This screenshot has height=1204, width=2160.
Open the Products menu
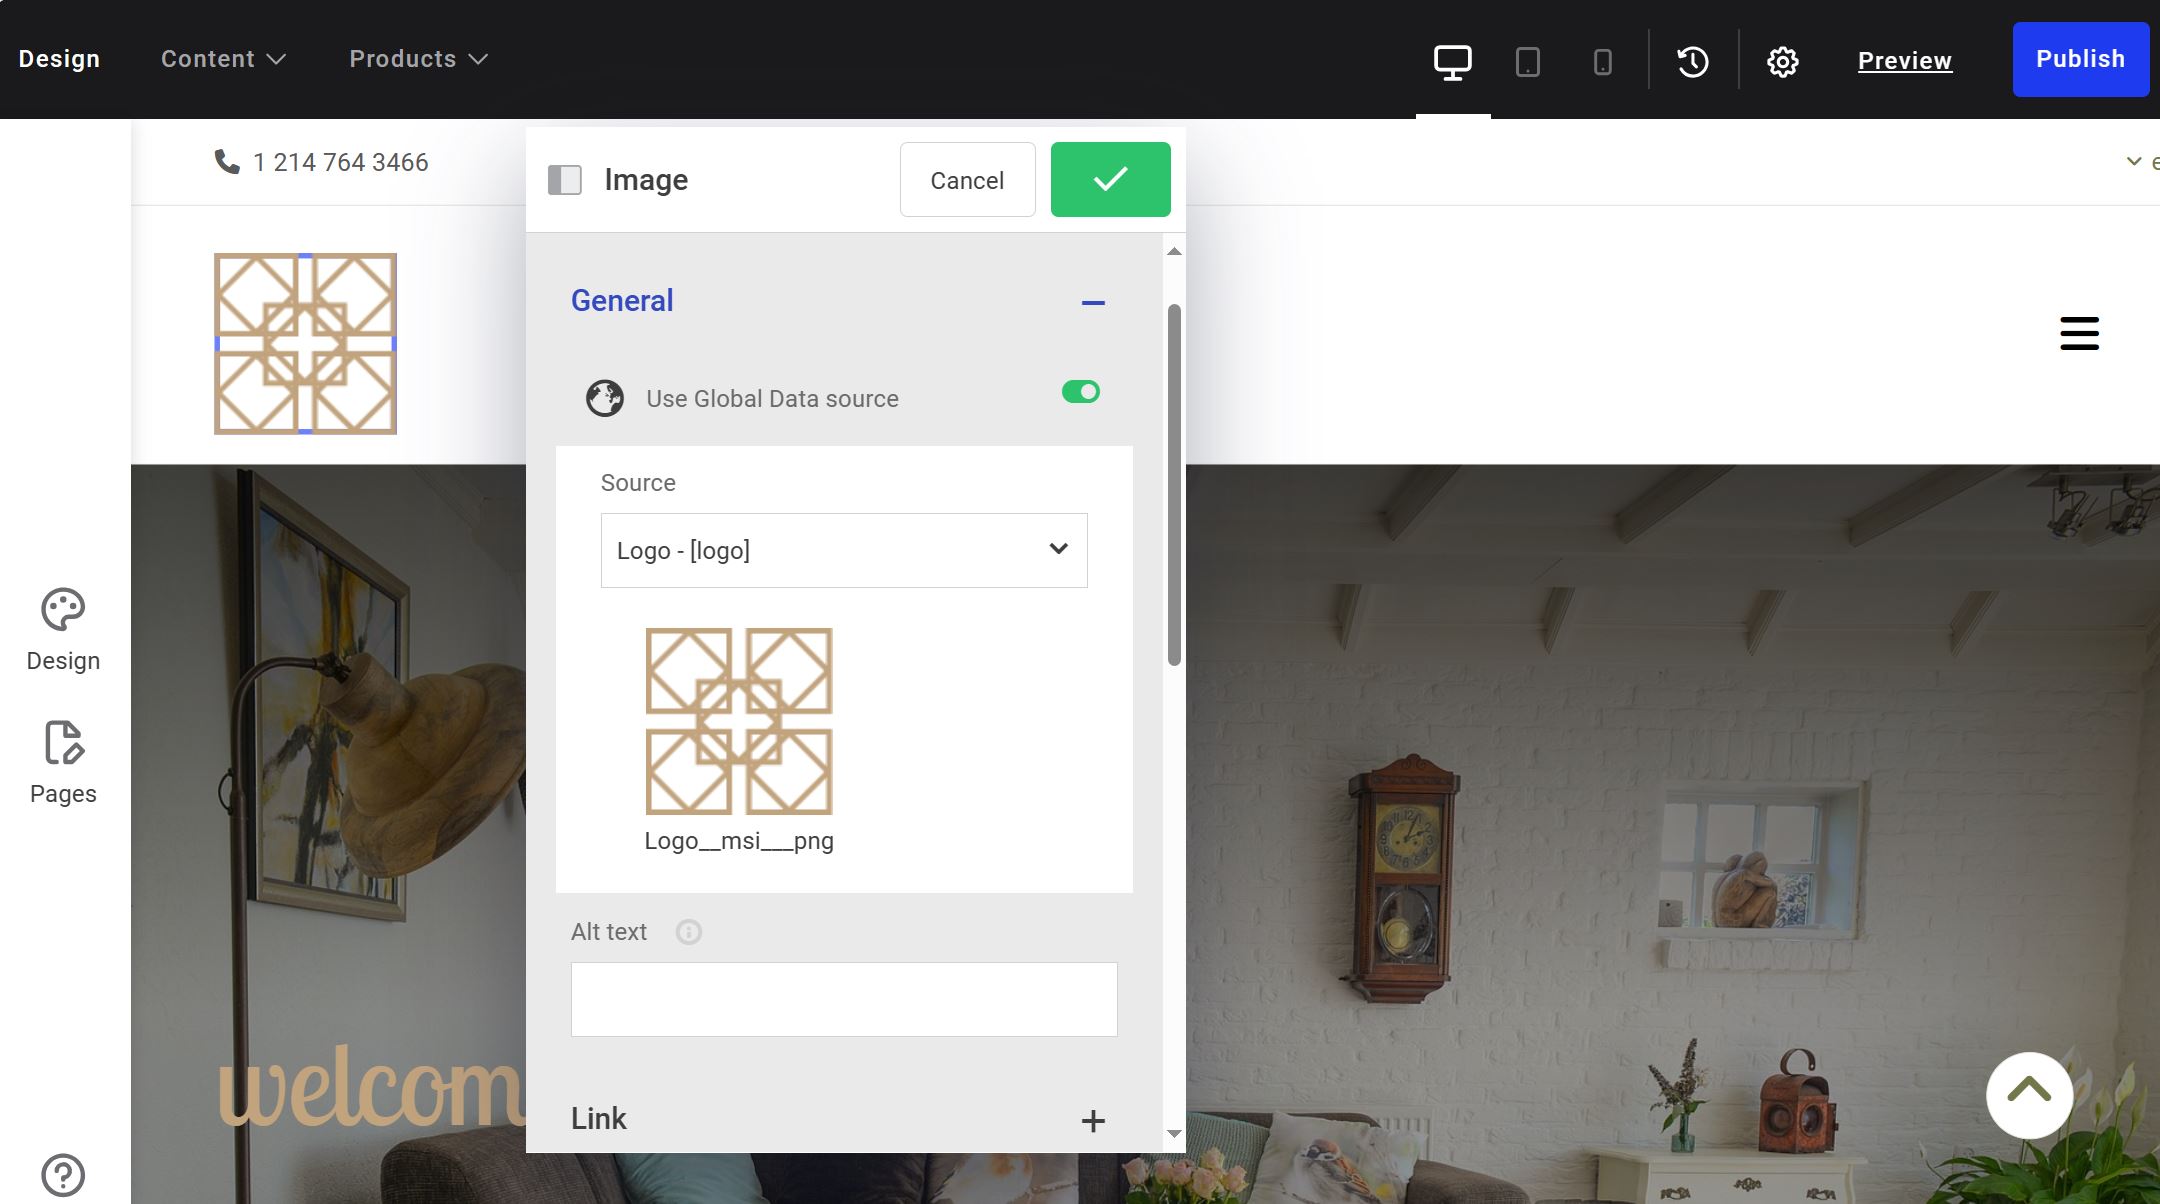click(416, 58)
